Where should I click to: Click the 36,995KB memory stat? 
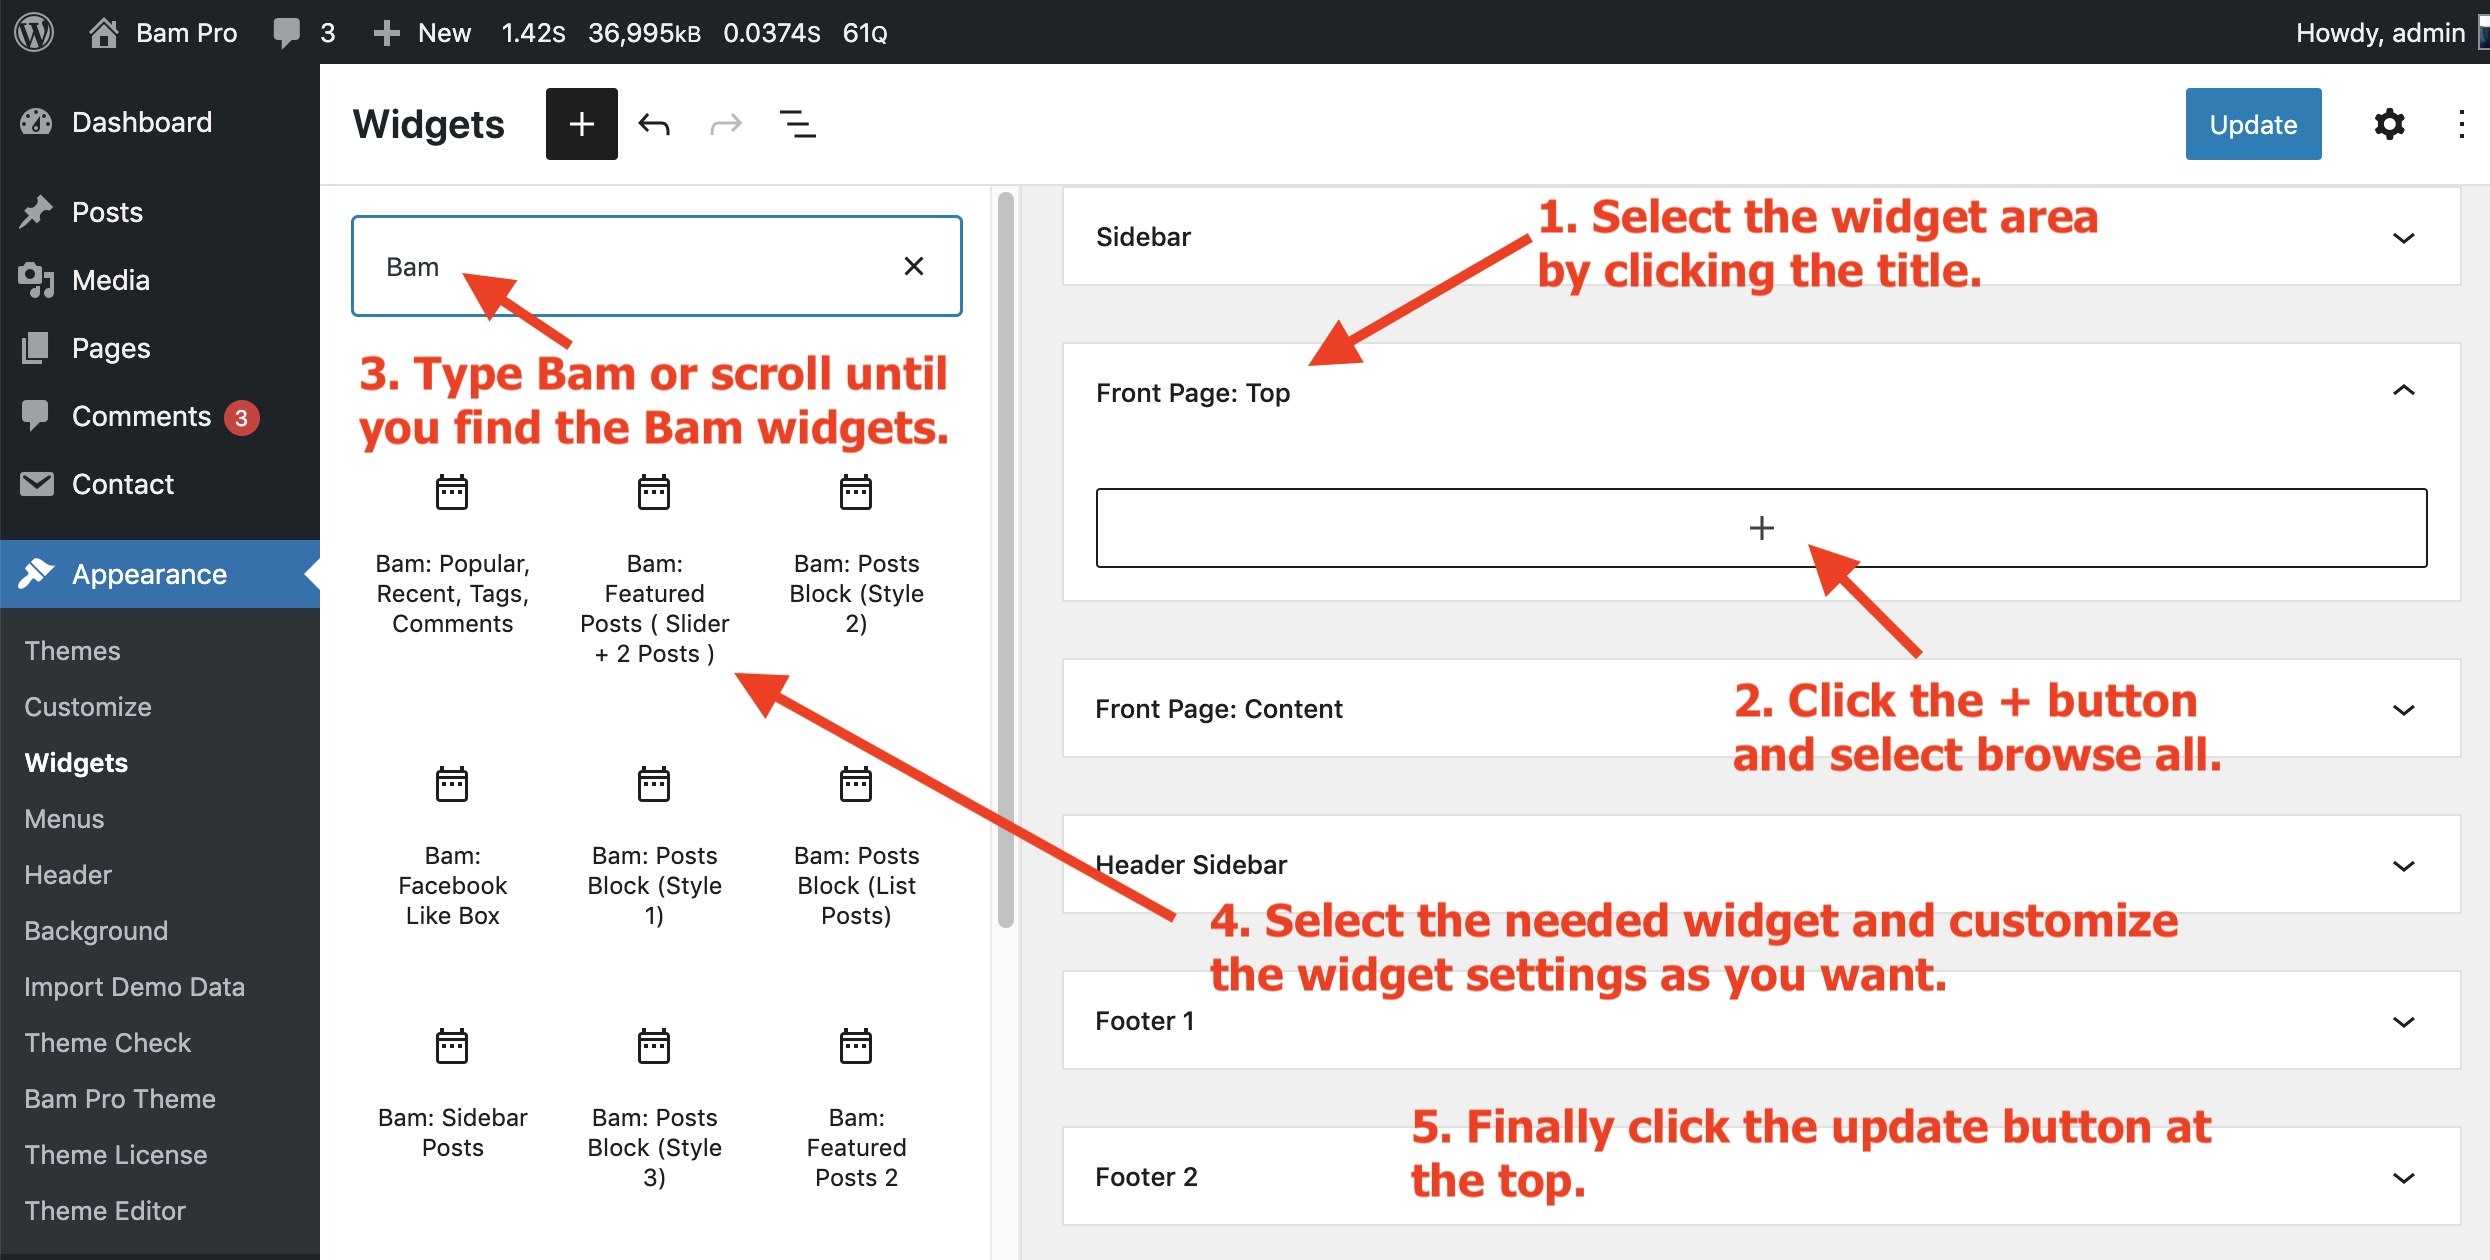(644, 33)
